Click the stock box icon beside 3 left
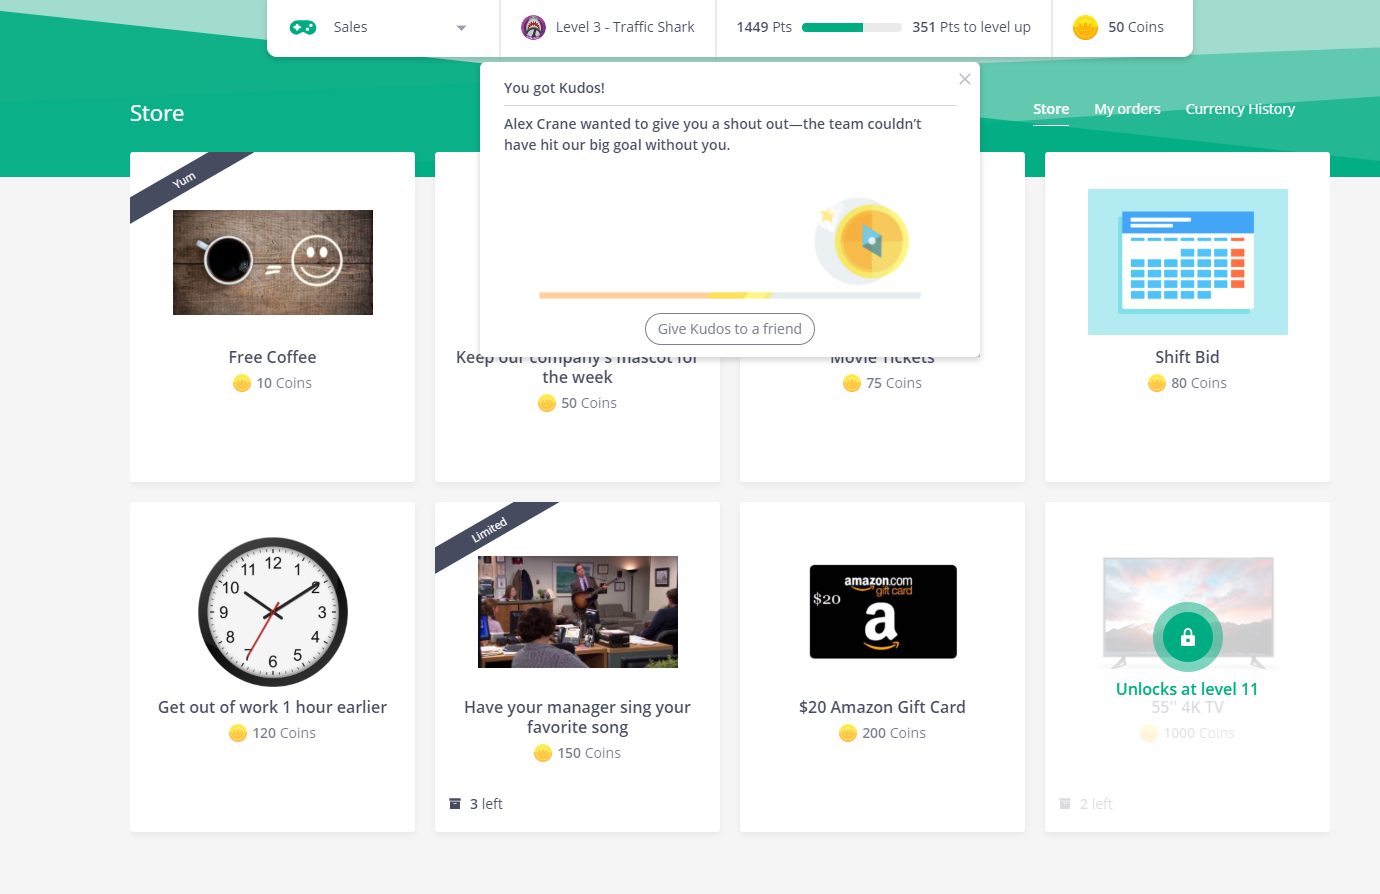 tap(455, 804)
